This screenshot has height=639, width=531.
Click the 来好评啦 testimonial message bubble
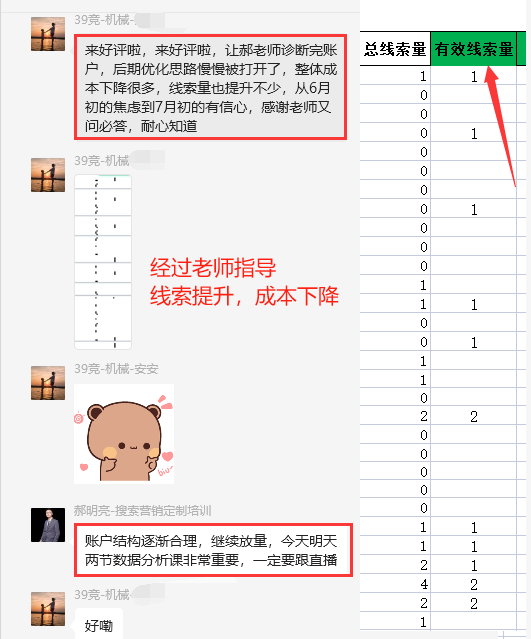[x=210, y=87]
